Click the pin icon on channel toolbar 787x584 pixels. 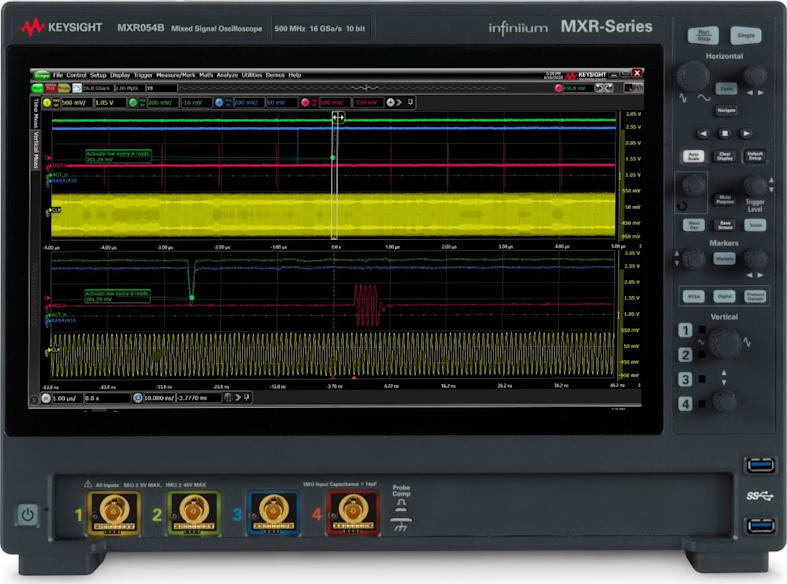tap(410, 102)
